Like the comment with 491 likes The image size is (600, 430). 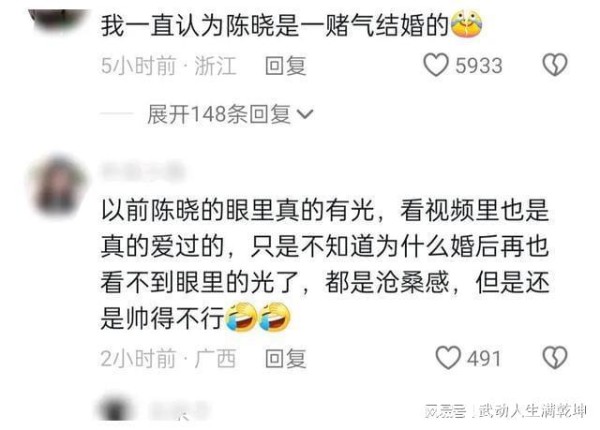point(448,358)
